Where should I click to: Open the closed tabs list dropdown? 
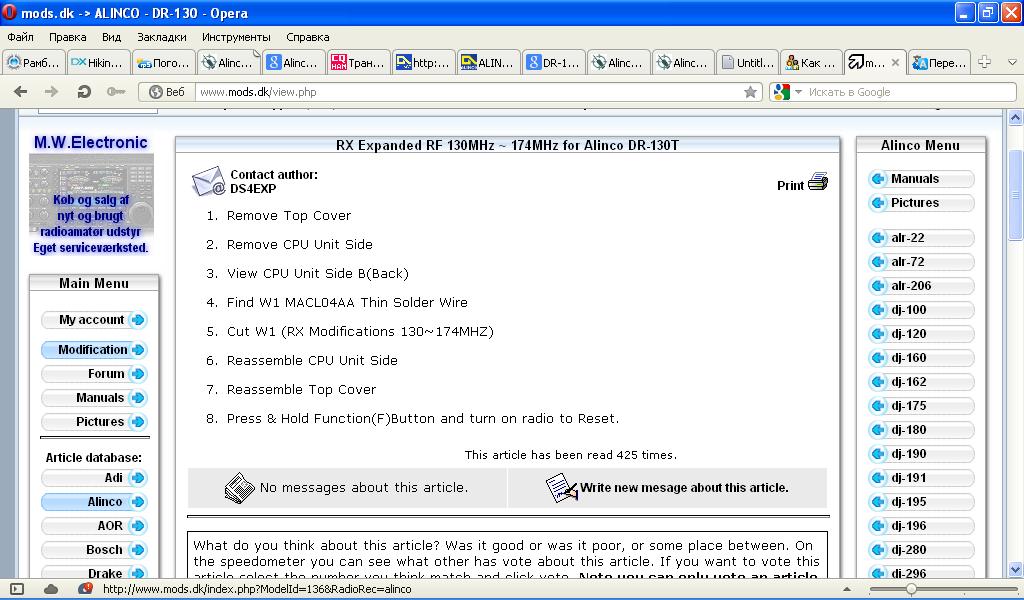1012,63
